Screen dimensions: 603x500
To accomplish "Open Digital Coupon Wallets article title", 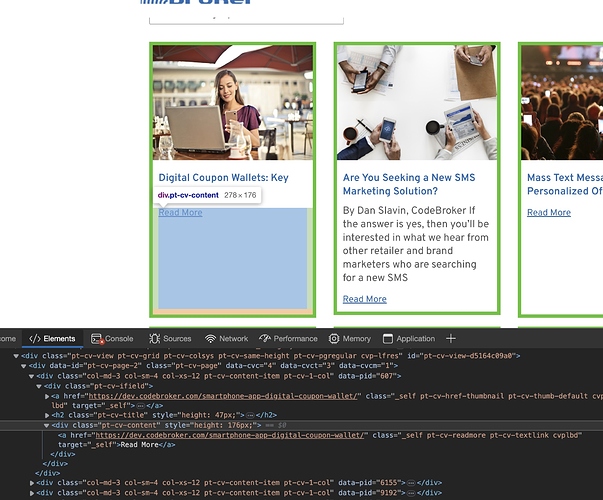I will coord(223,178).
